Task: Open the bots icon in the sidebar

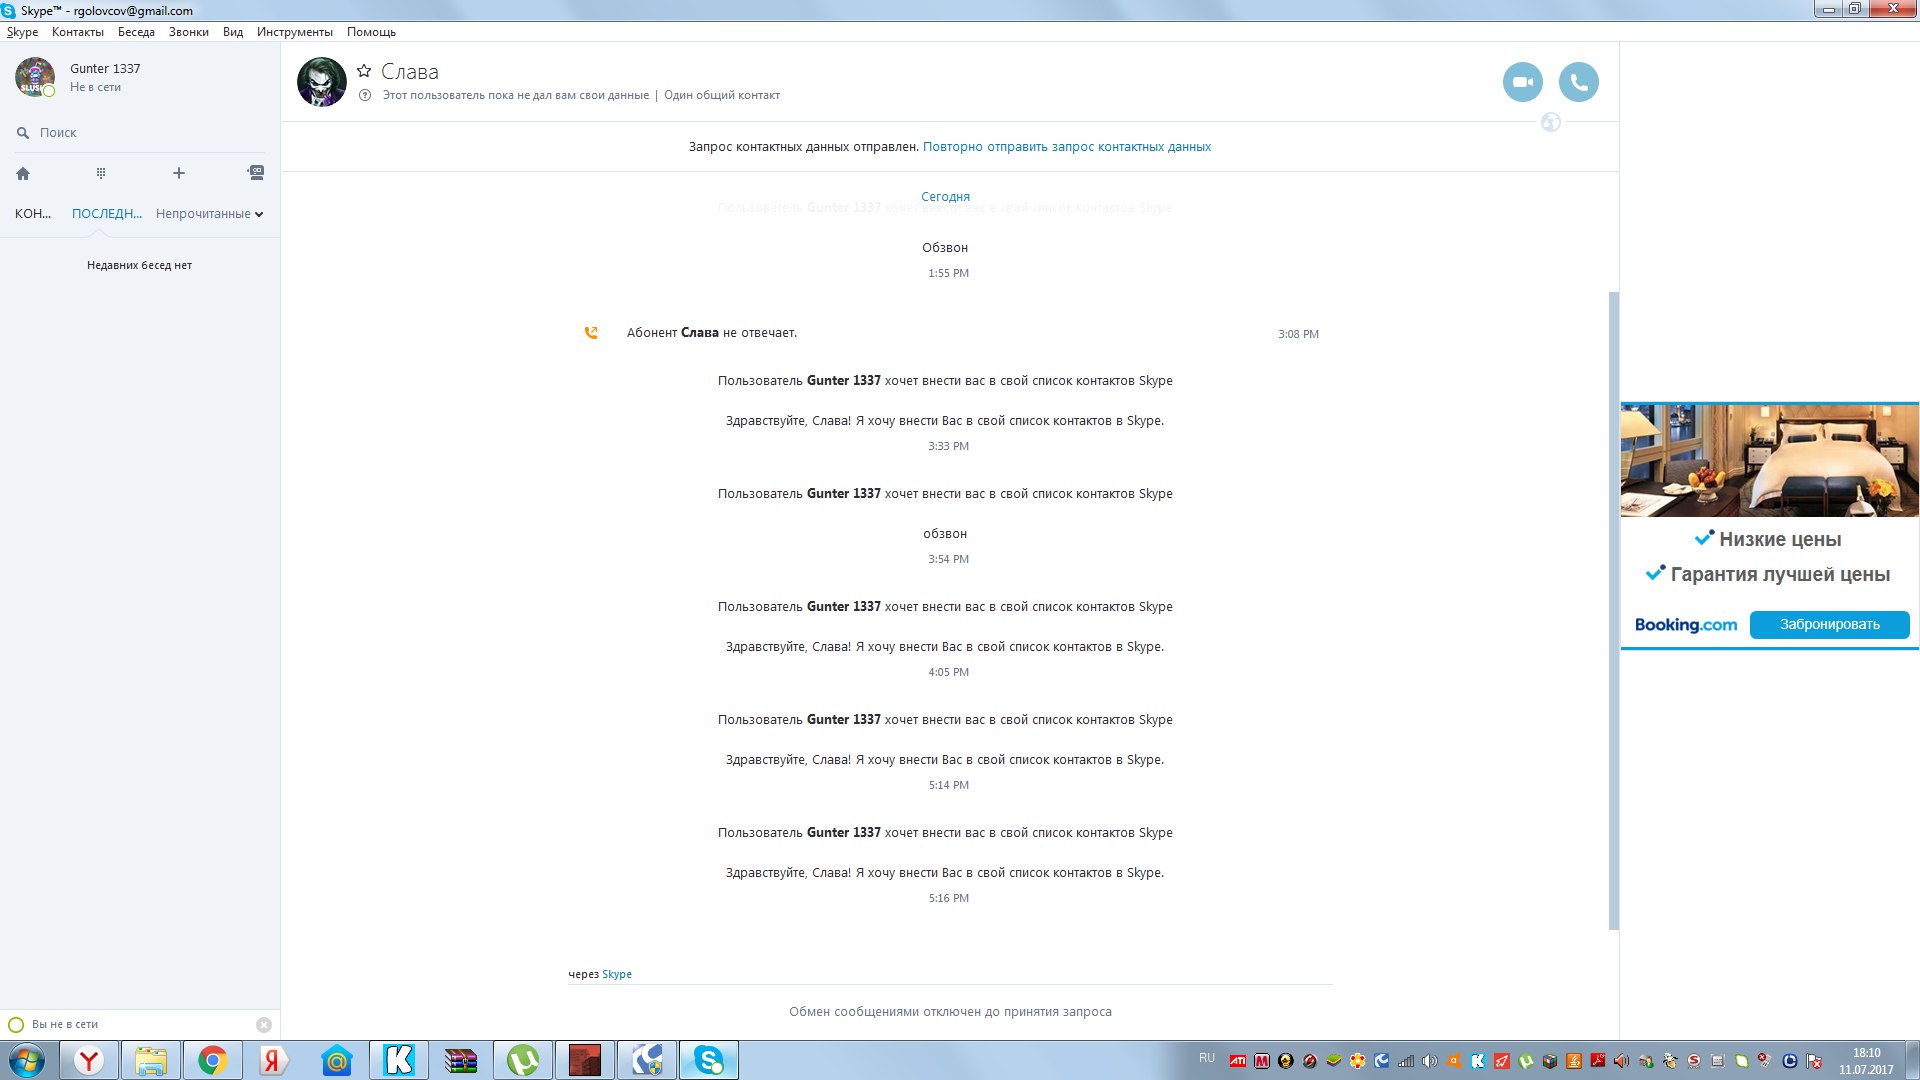Action: 256,173
